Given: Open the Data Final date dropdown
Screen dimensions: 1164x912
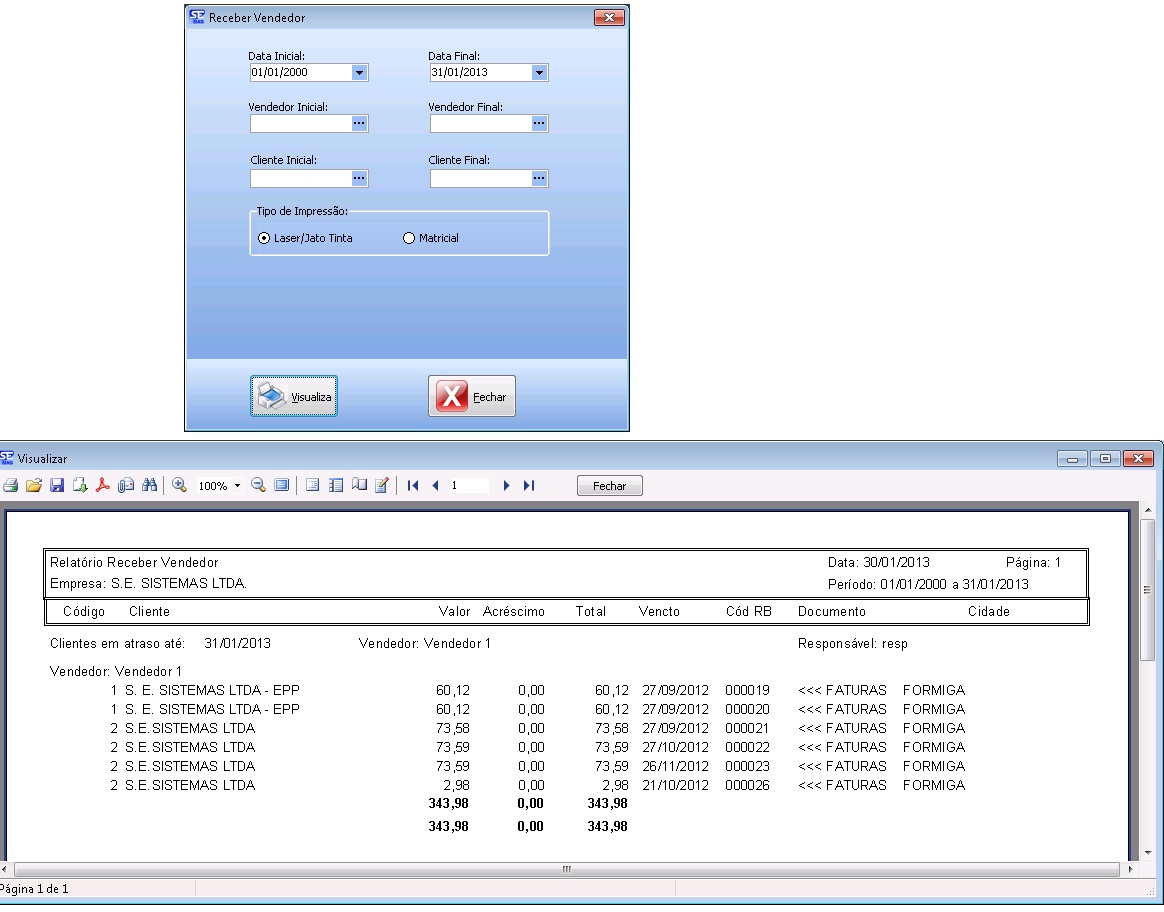Looking at the screenshot, I should [x=539, y=73].
